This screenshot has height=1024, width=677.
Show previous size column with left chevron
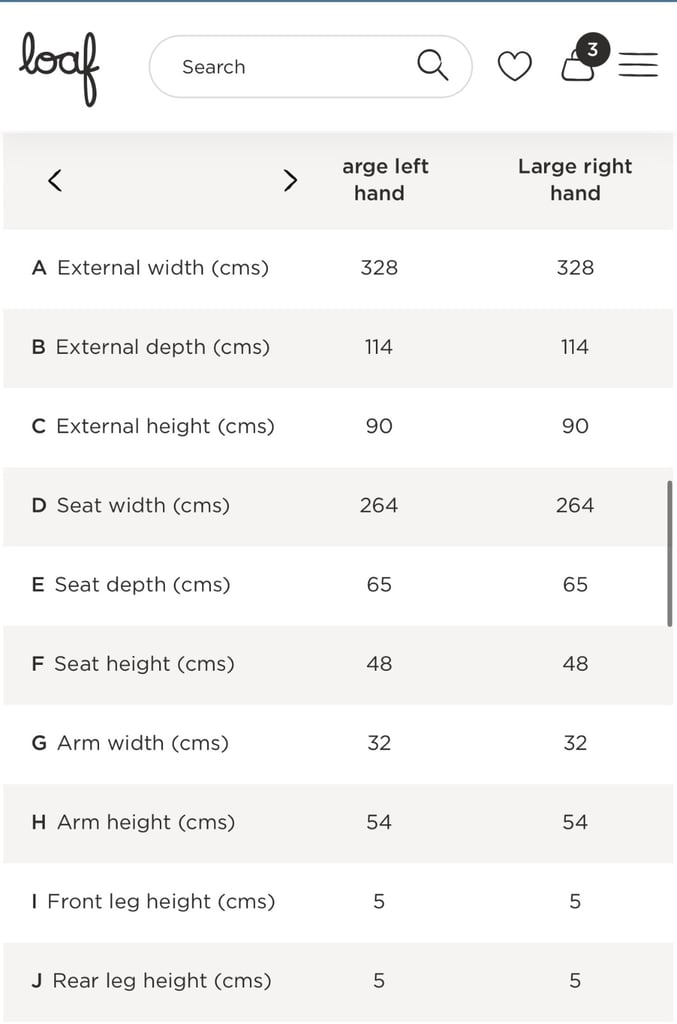tap(55, 180)
